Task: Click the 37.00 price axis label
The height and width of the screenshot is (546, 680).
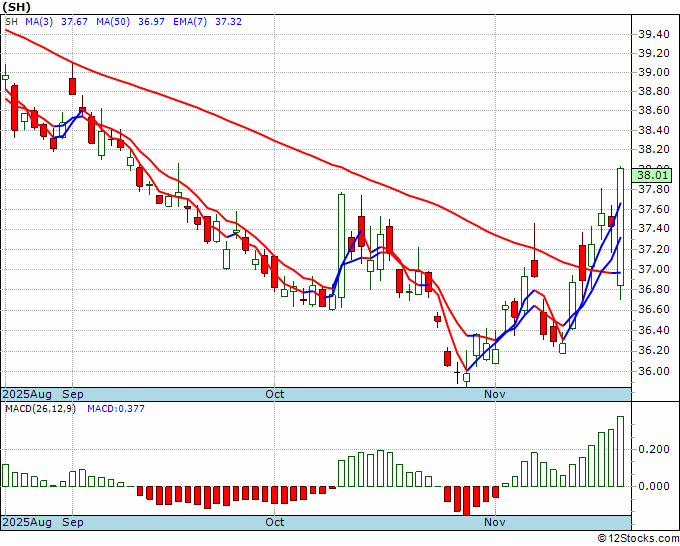Action: 654,269
